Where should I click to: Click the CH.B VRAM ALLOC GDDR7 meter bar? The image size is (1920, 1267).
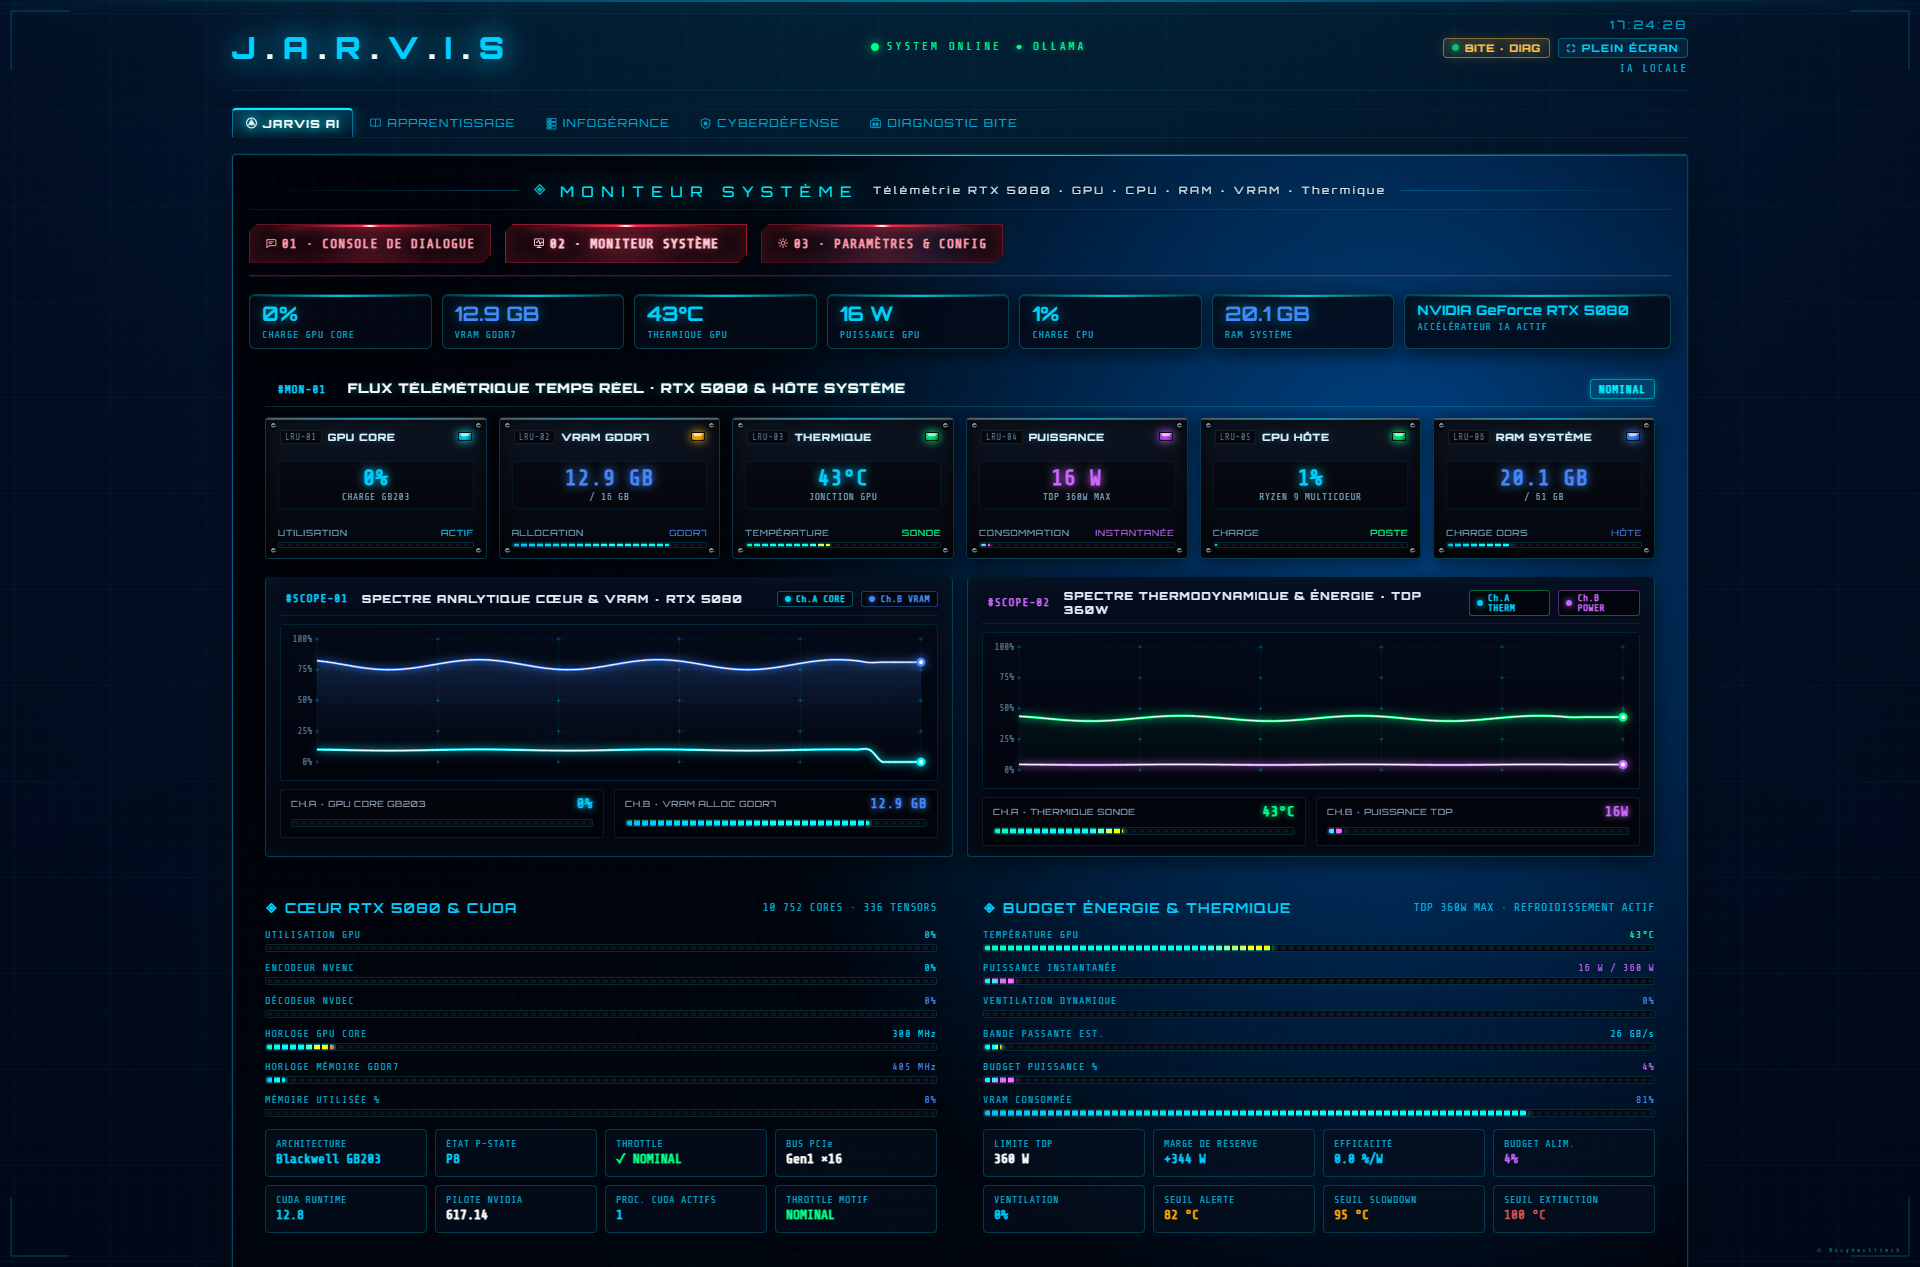pyautogui.click(x=775, y=824)
